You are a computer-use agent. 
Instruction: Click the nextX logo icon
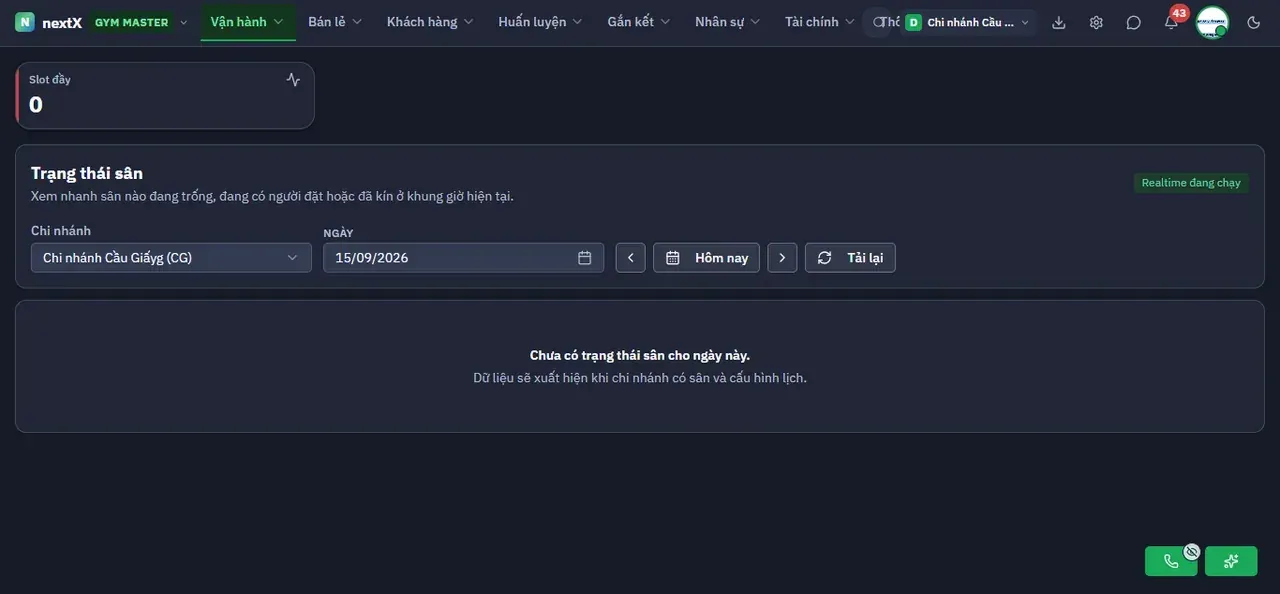tap(25, 22)
